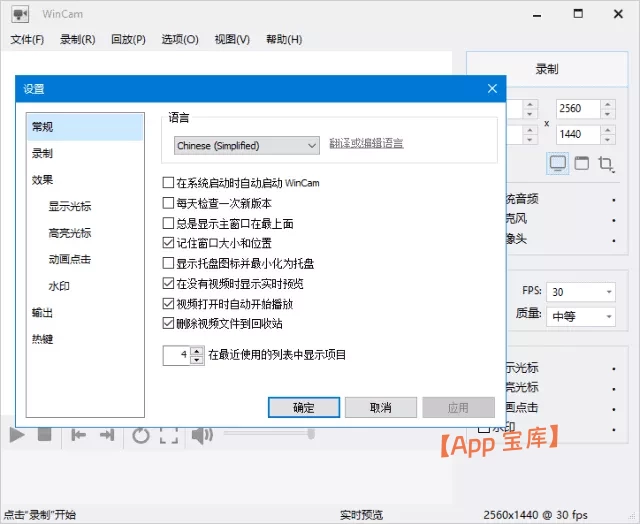The image size is (640, 524).
Task: Click the 2560x1440 @ 30 fps status text
Action: [x=535, y=515]
